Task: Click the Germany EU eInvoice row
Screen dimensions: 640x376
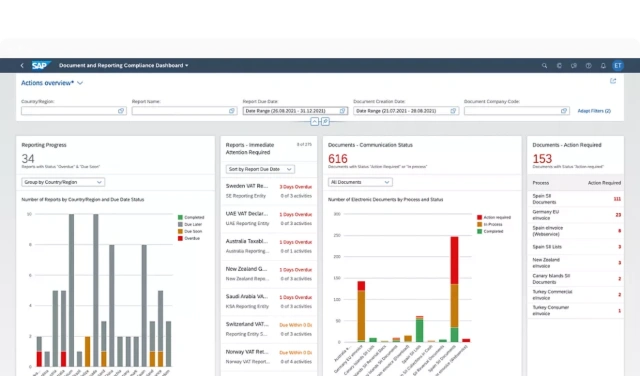Action: 576,215
